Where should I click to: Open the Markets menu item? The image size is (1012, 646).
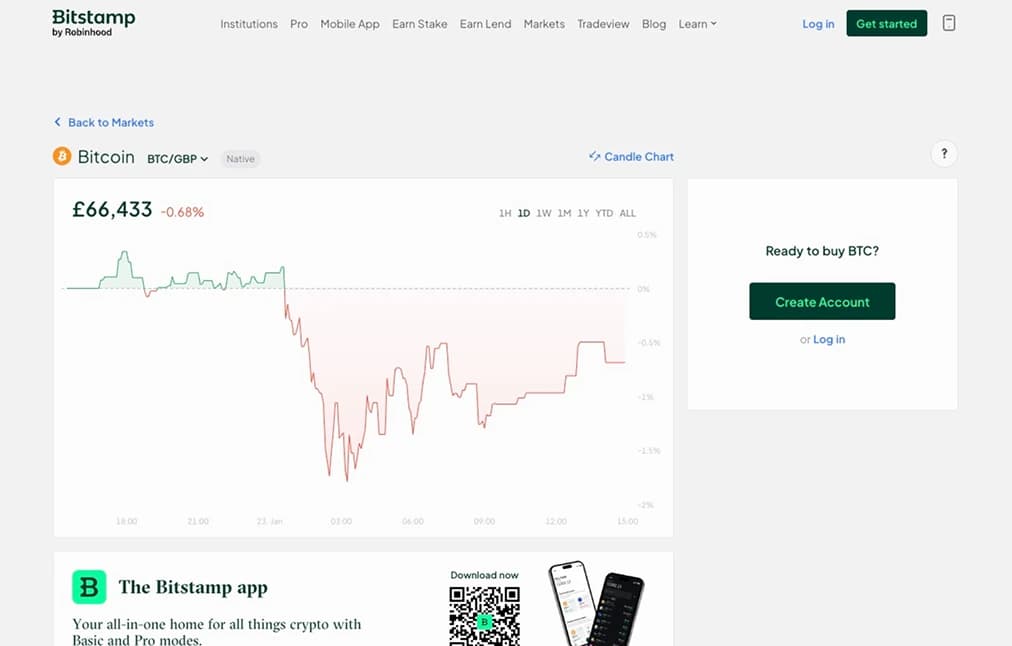[543, 23]
